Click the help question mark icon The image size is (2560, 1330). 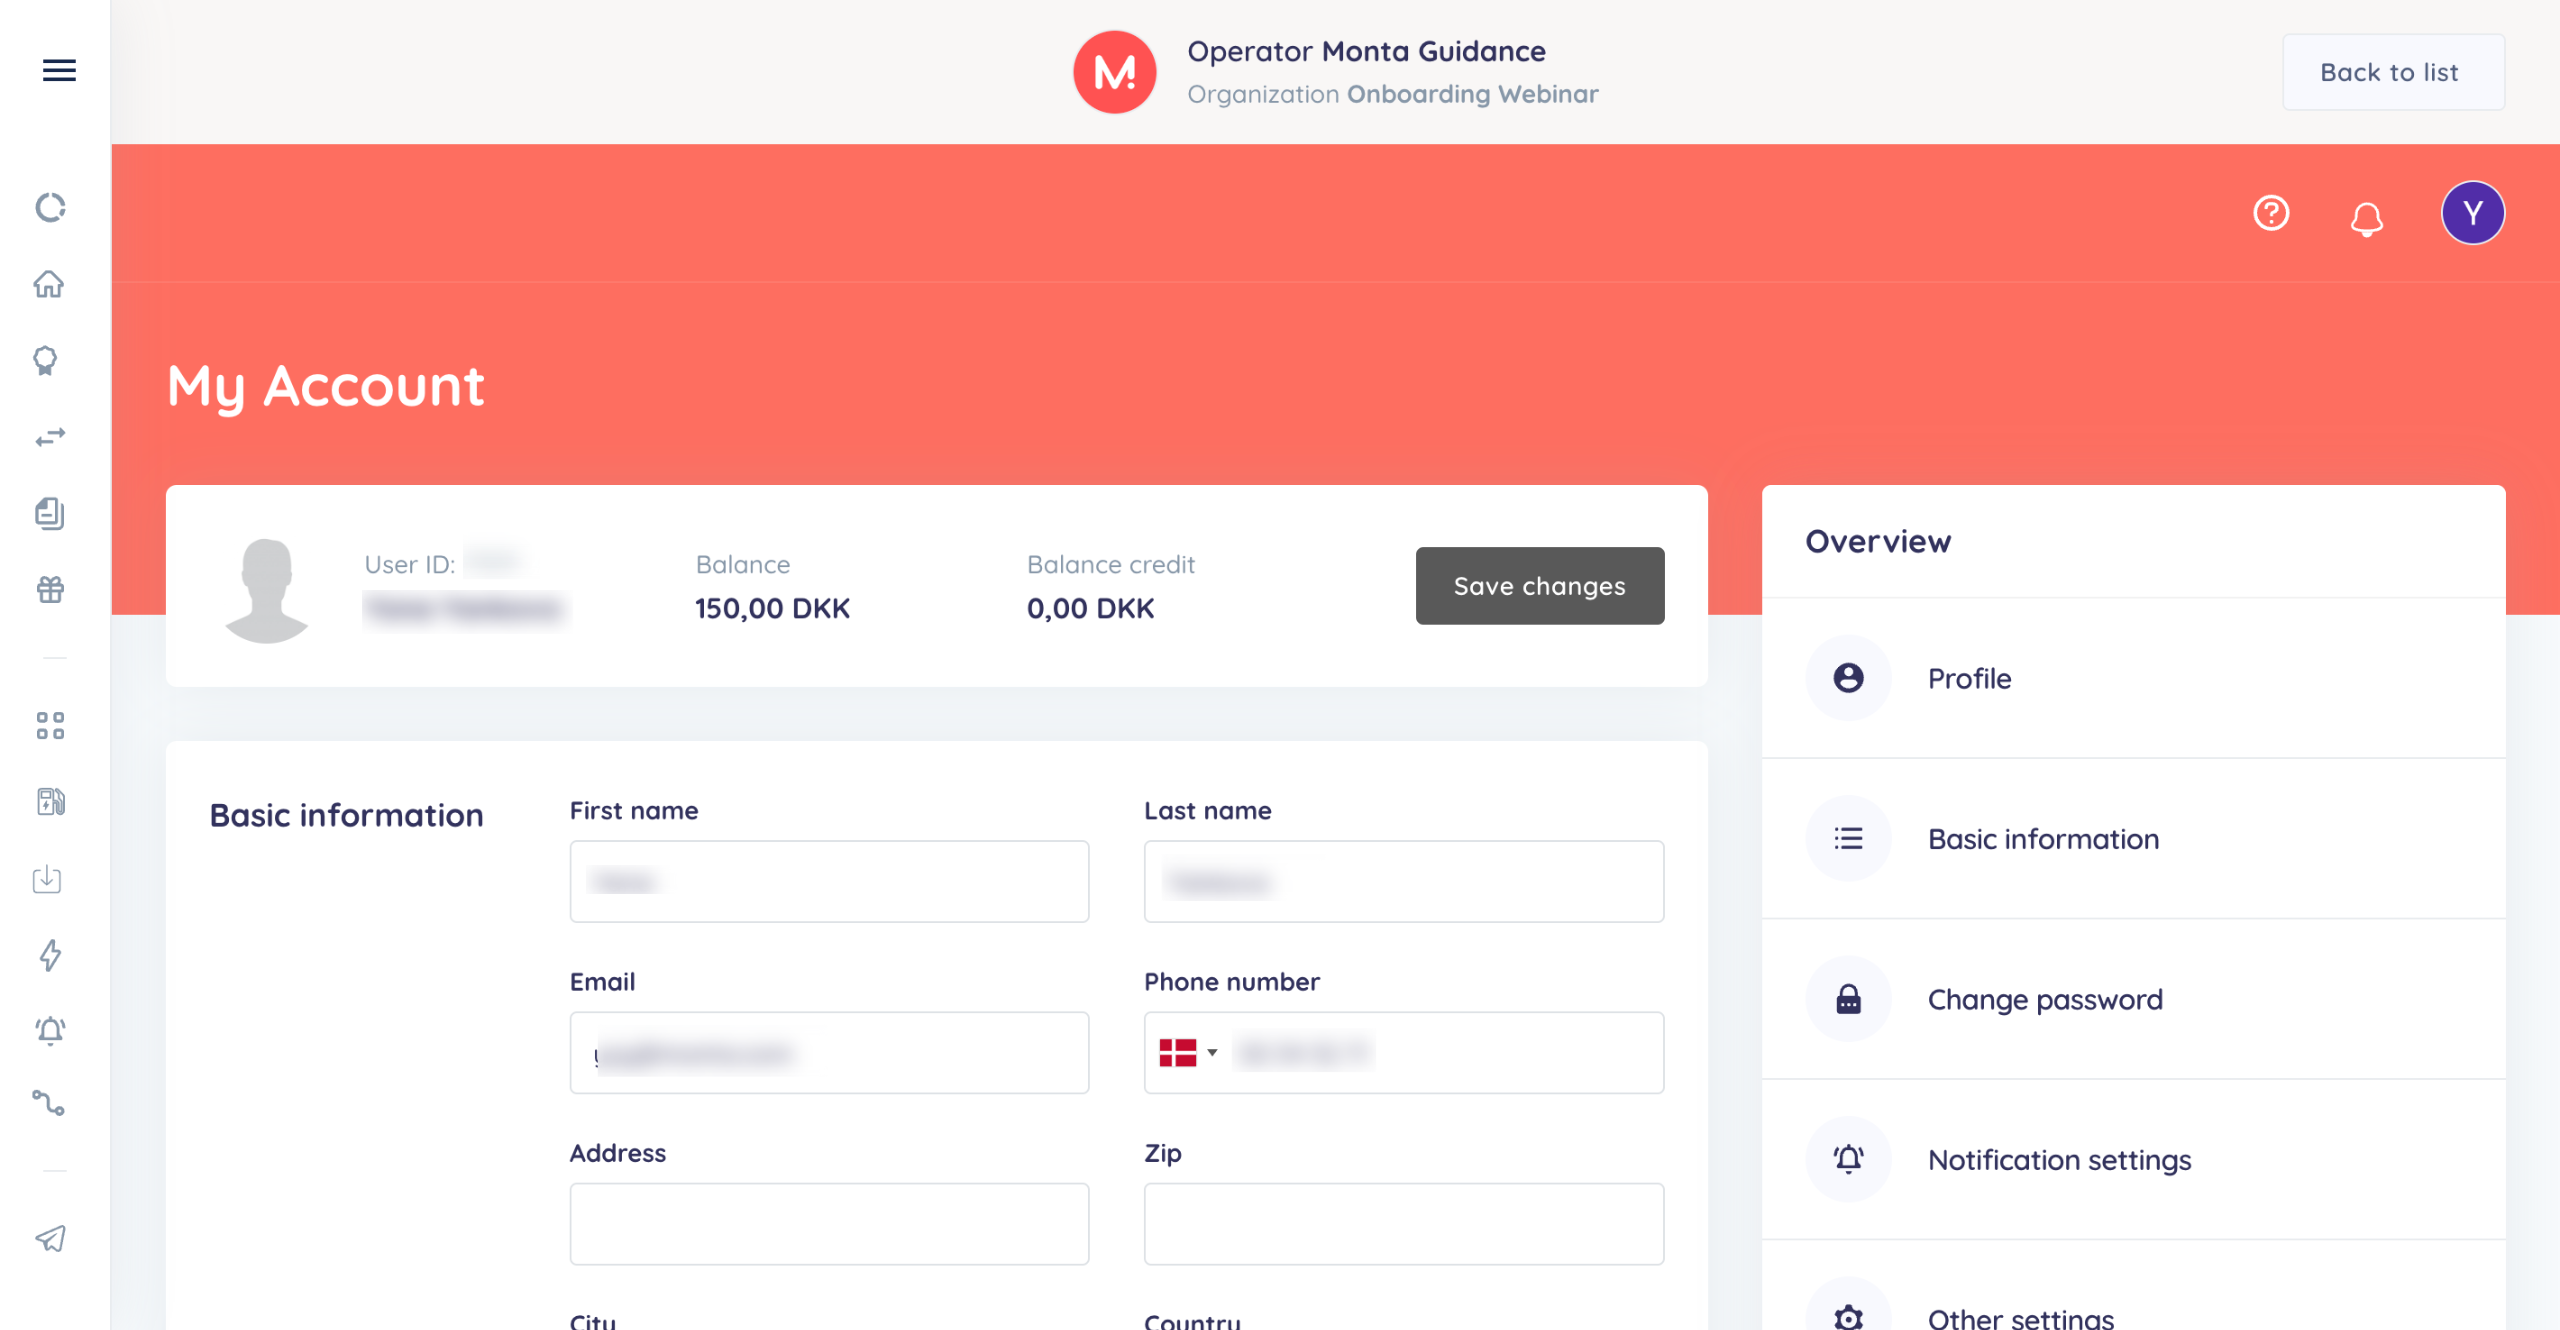click(x=2271, y=213)
